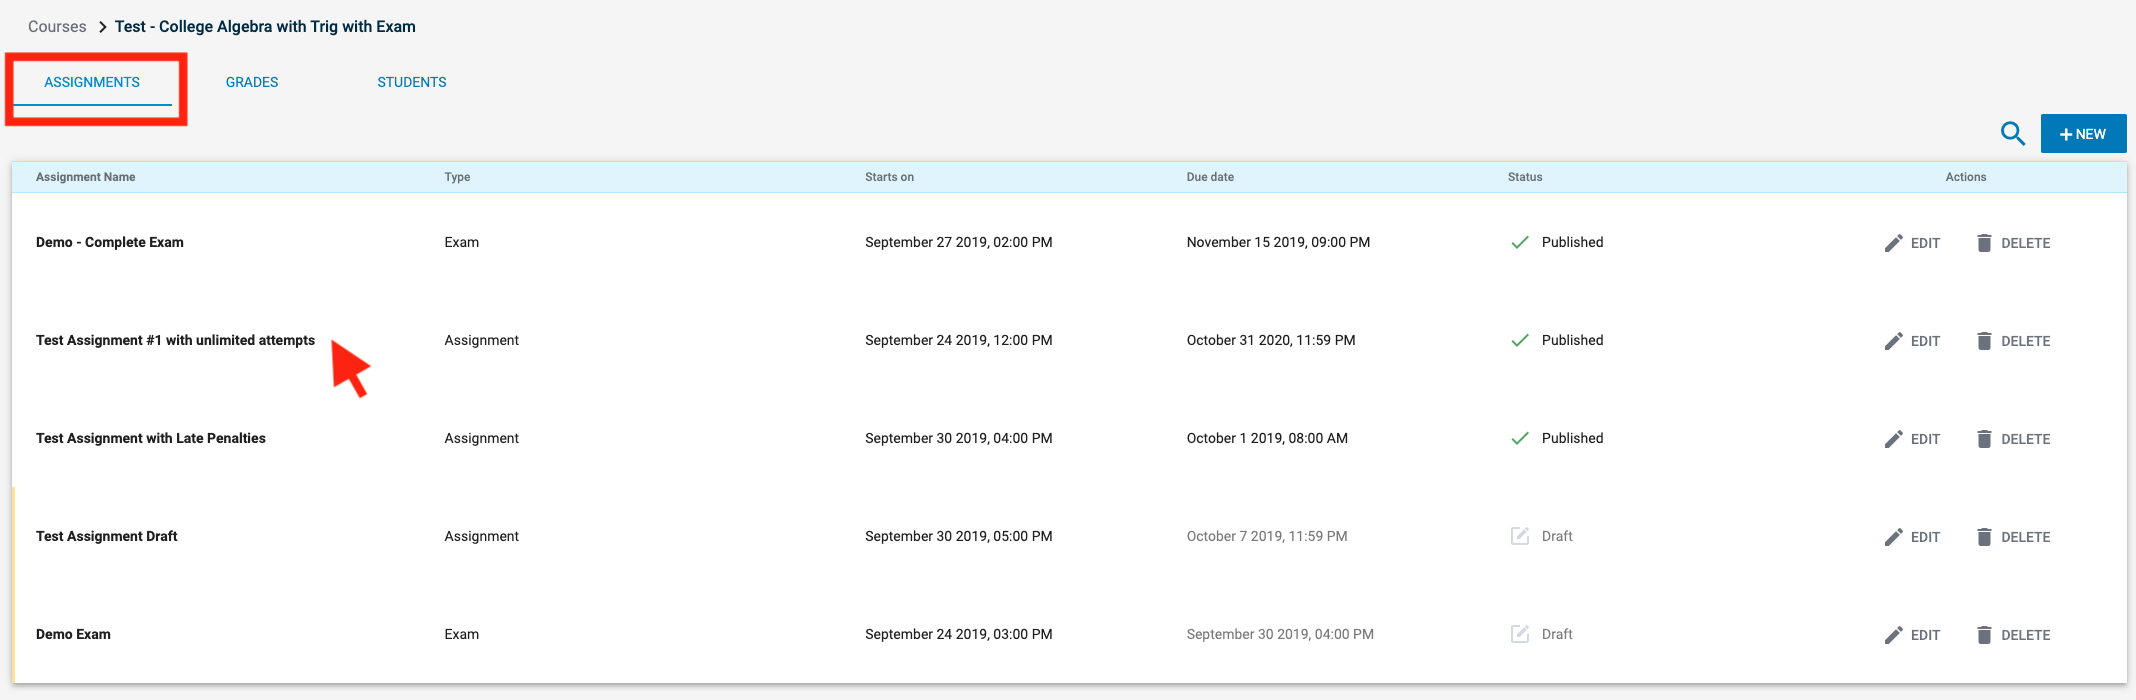
Task: Open the Students tab
Action: click(x=412, y=82)
